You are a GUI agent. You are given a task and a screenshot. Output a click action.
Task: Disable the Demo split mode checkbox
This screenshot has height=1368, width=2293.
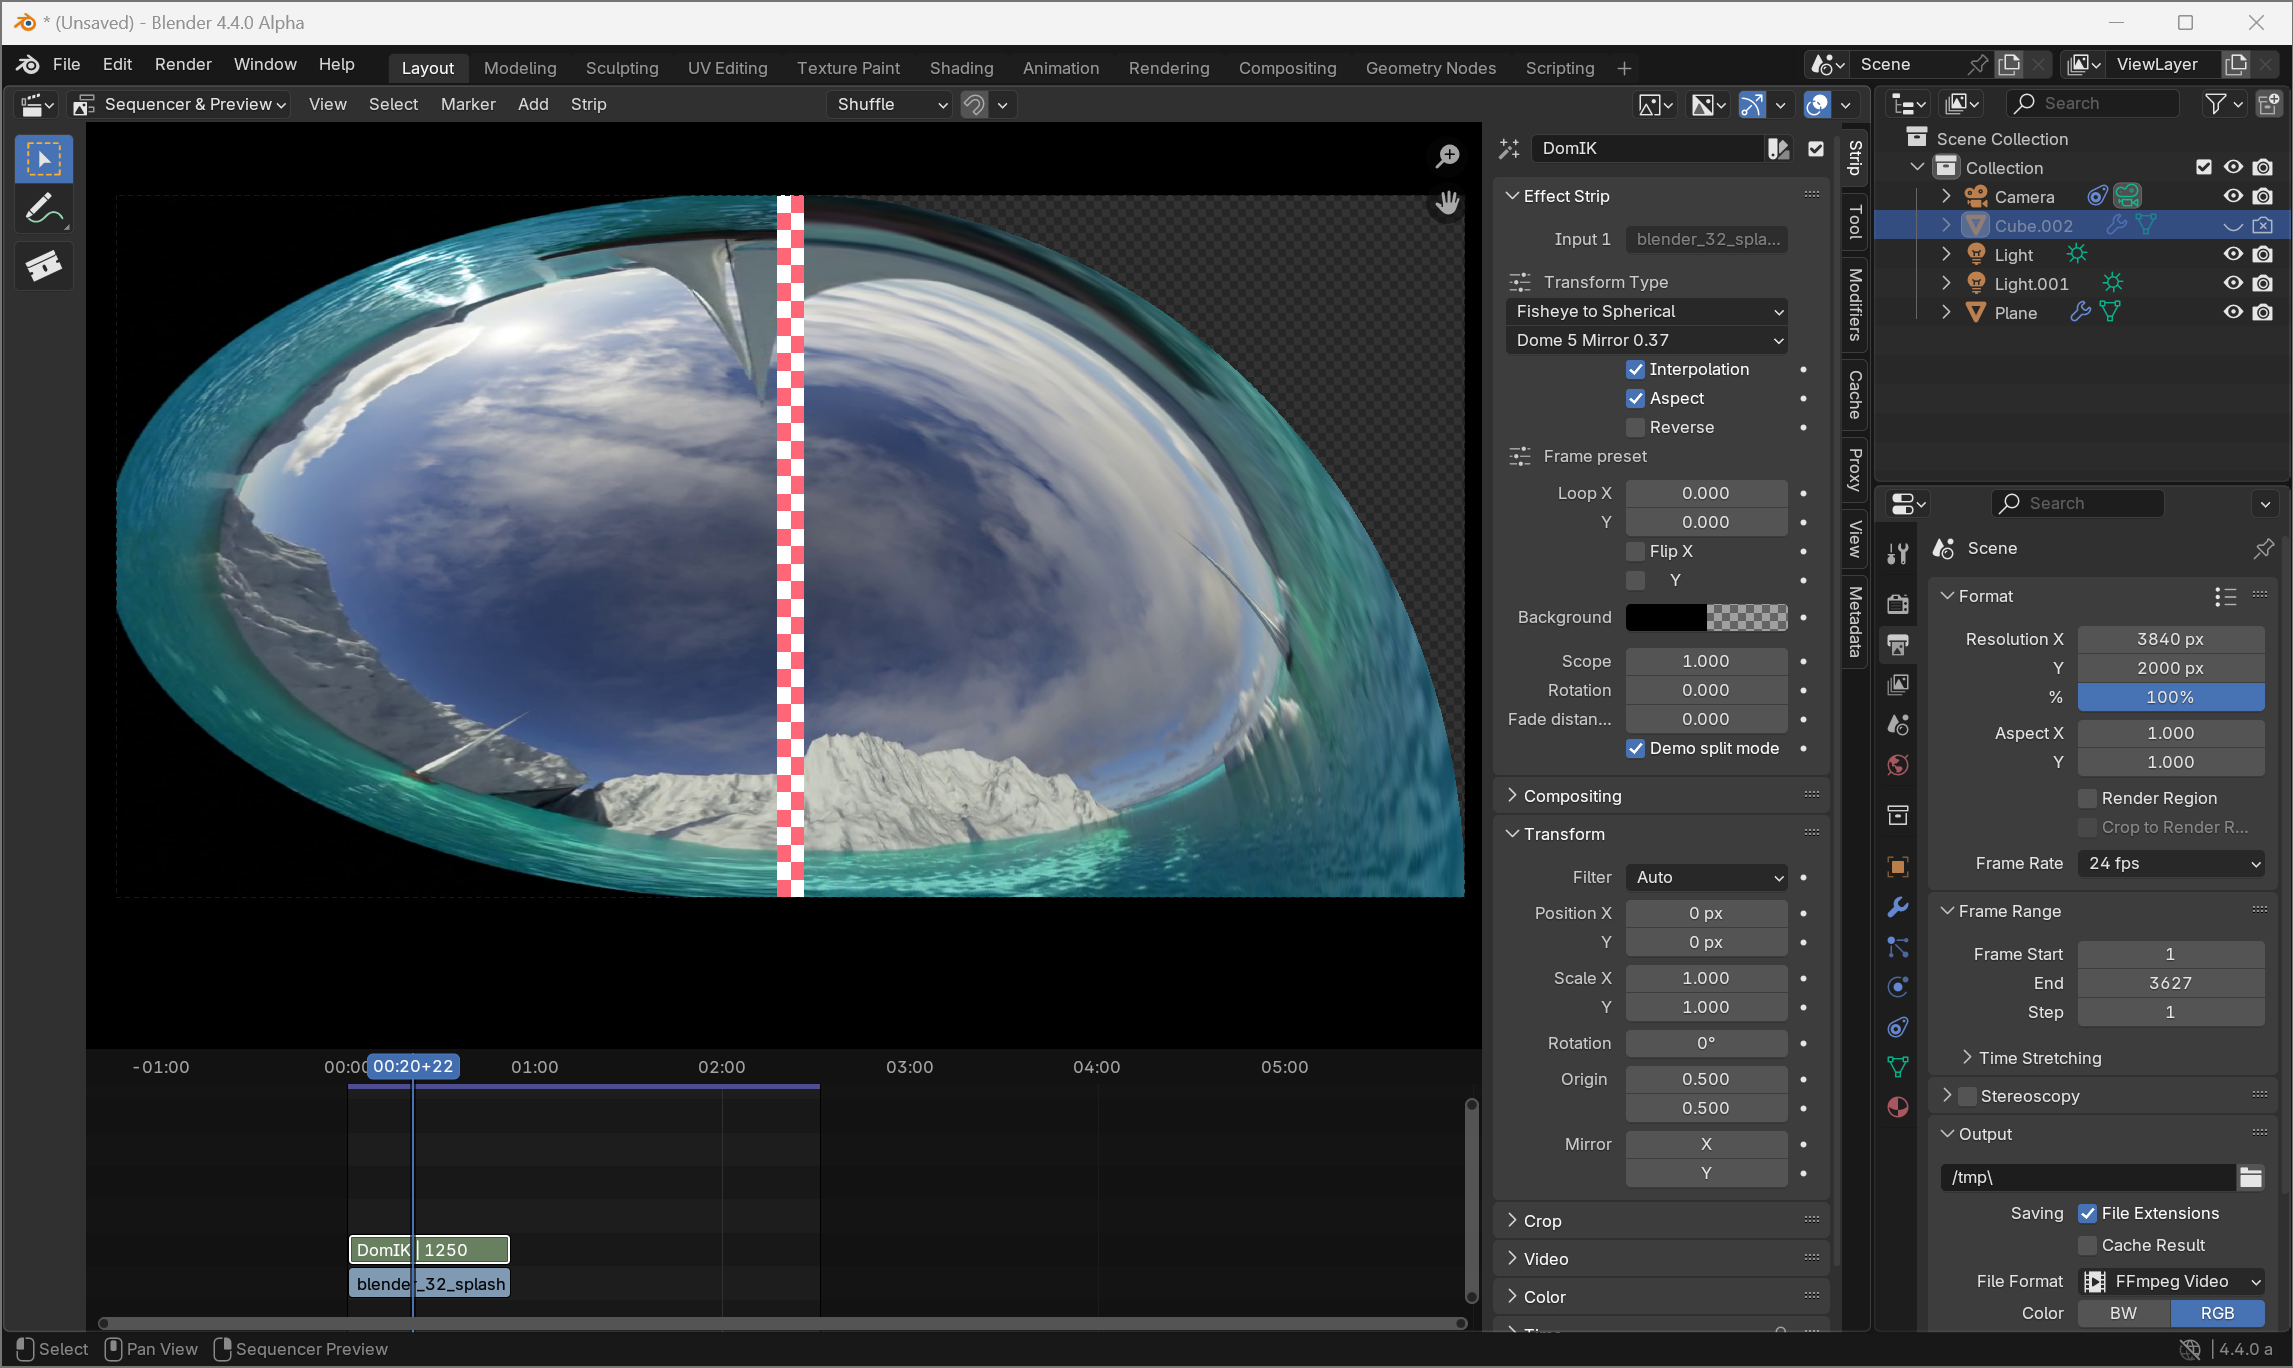point(1636,748)
